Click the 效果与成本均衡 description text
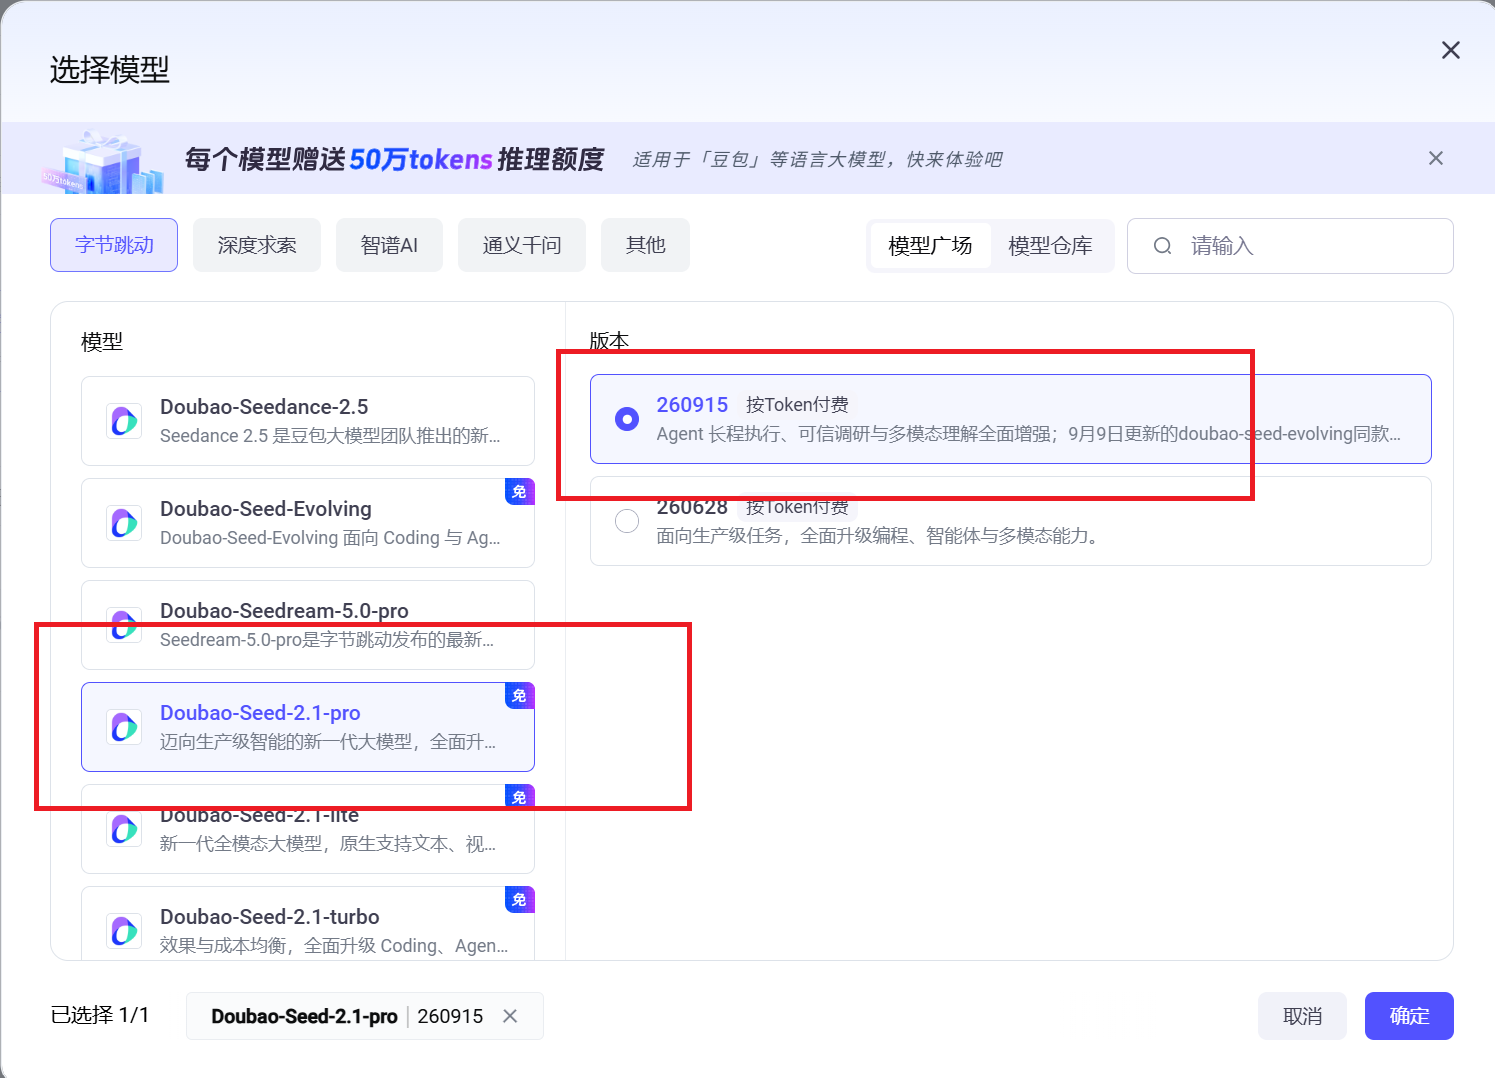 (334, 946)
